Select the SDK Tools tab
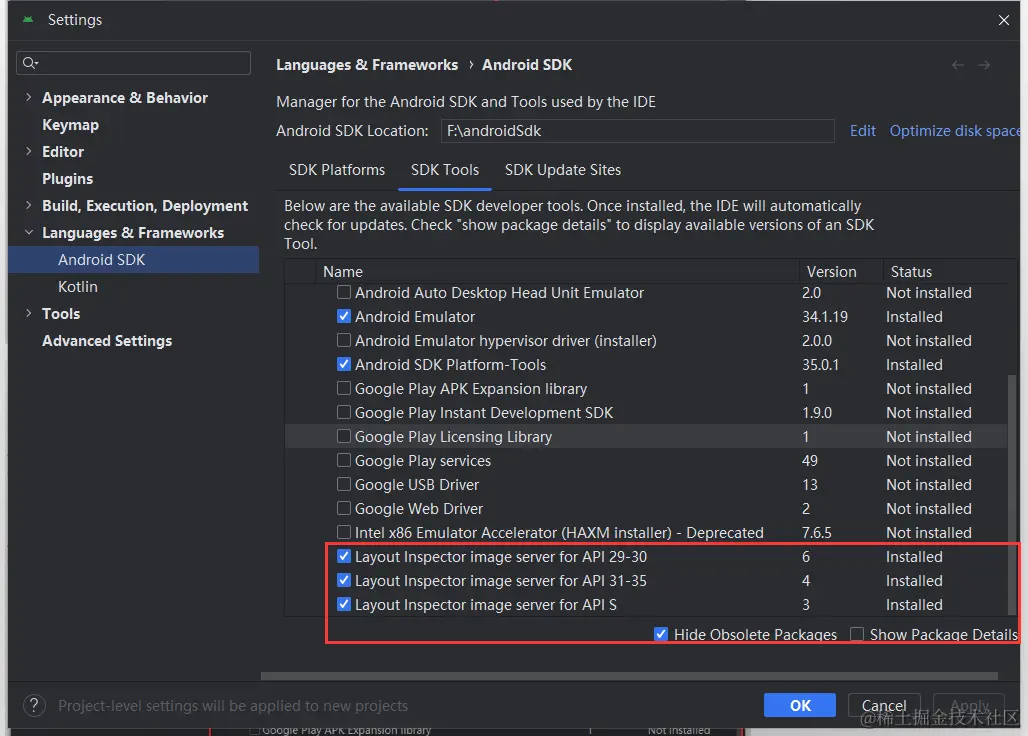1028x736 pixels. coord(445,170)
